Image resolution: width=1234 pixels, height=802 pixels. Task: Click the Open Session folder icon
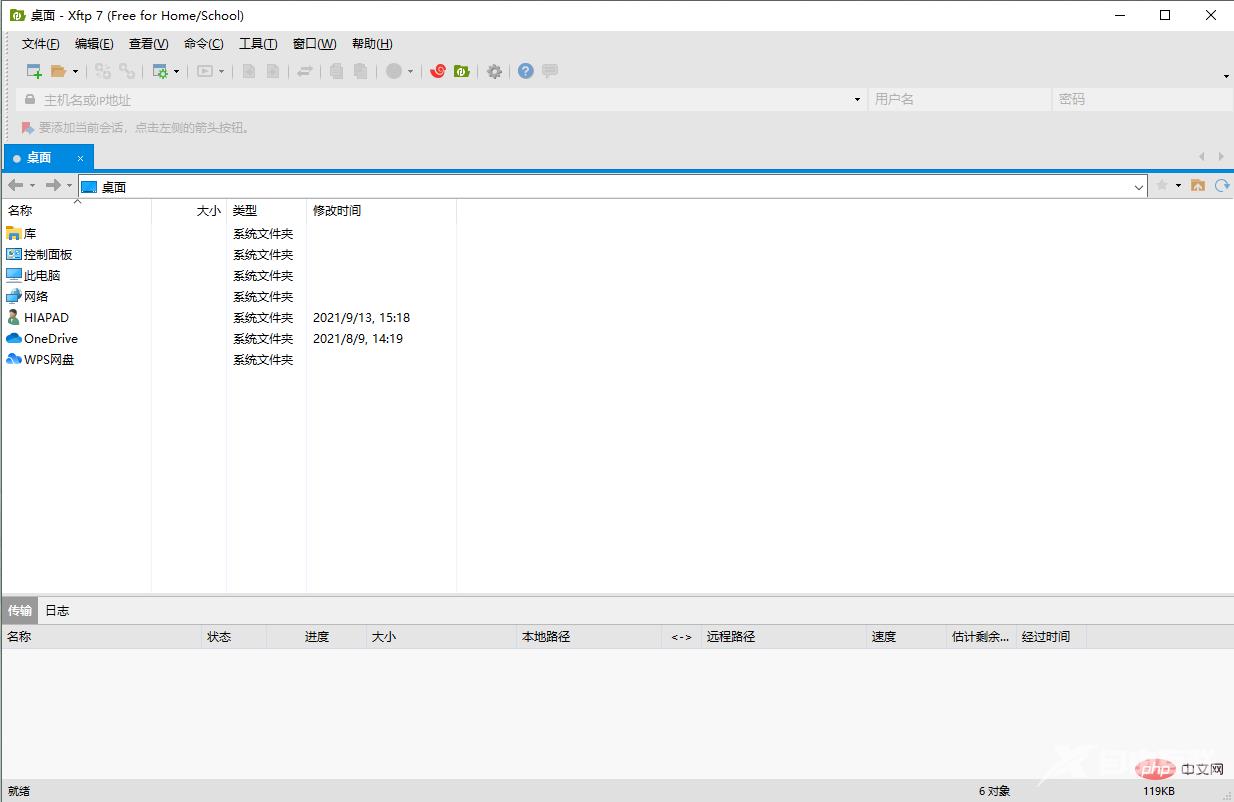coord(58,71)
